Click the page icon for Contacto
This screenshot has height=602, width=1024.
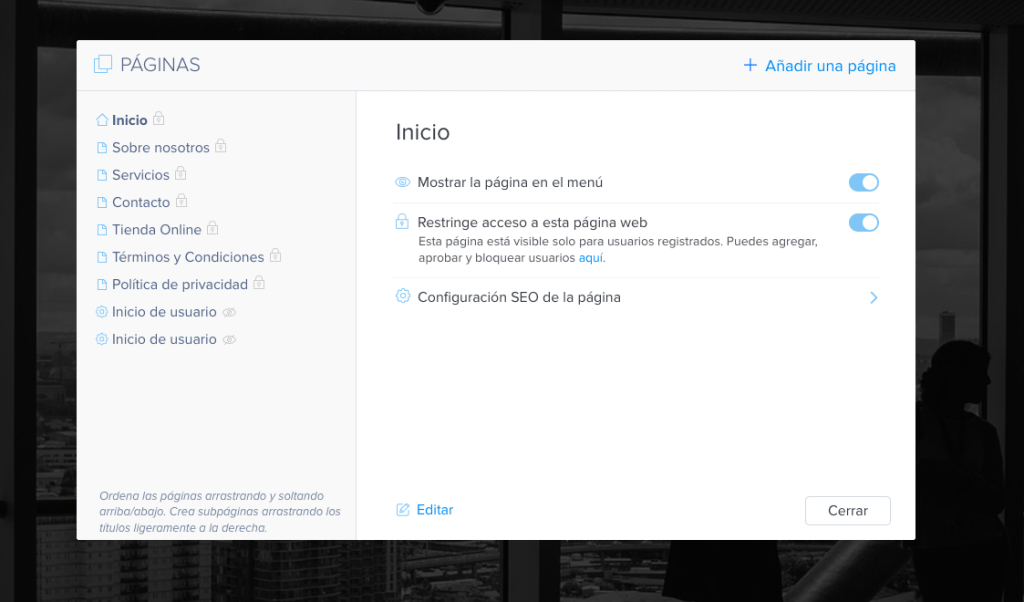(102, 202)
